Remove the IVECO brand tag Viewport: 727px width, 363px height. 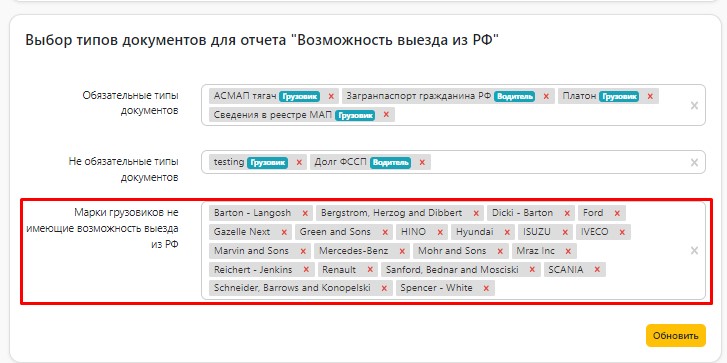tap(622, 232)
